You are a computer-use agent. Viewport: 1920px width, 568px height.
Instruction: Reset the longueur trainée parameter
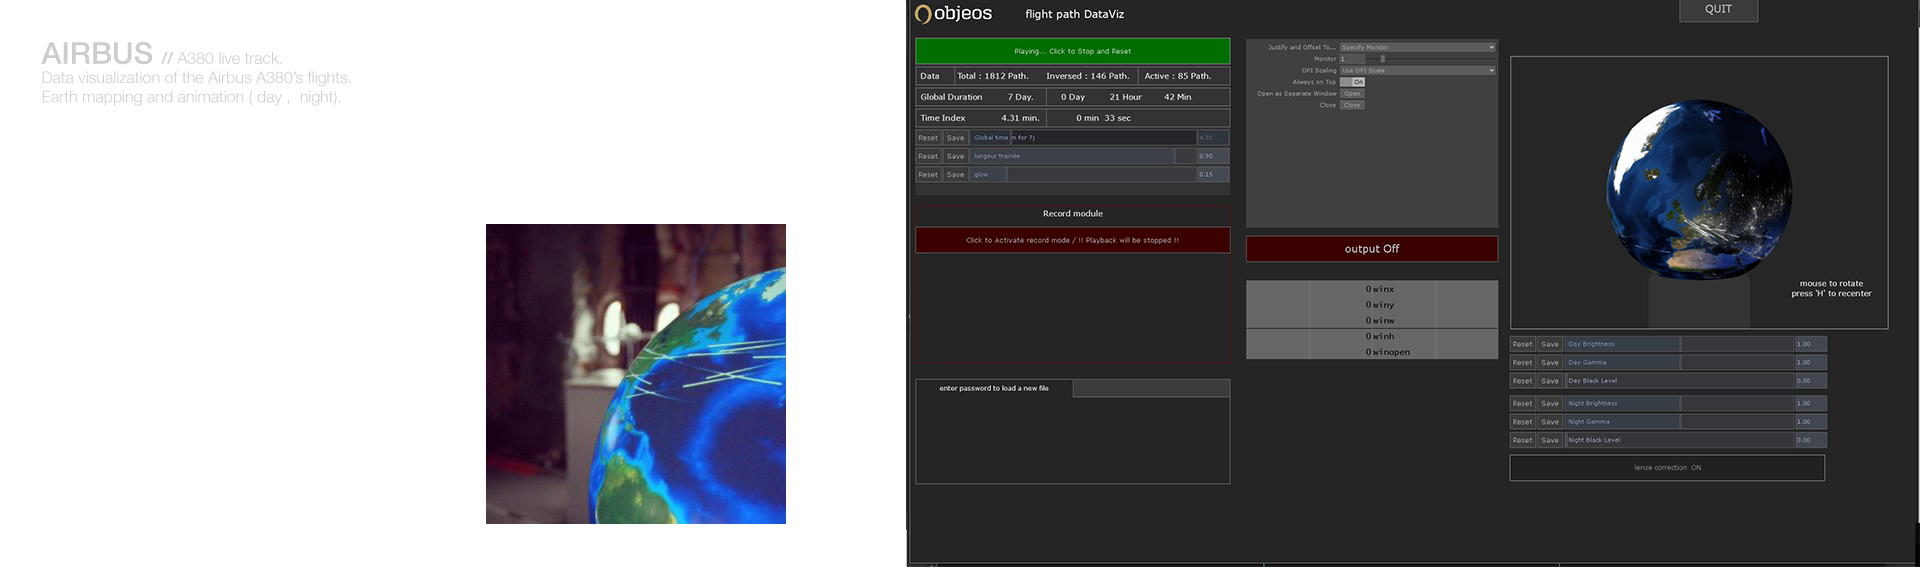point(928,156)
